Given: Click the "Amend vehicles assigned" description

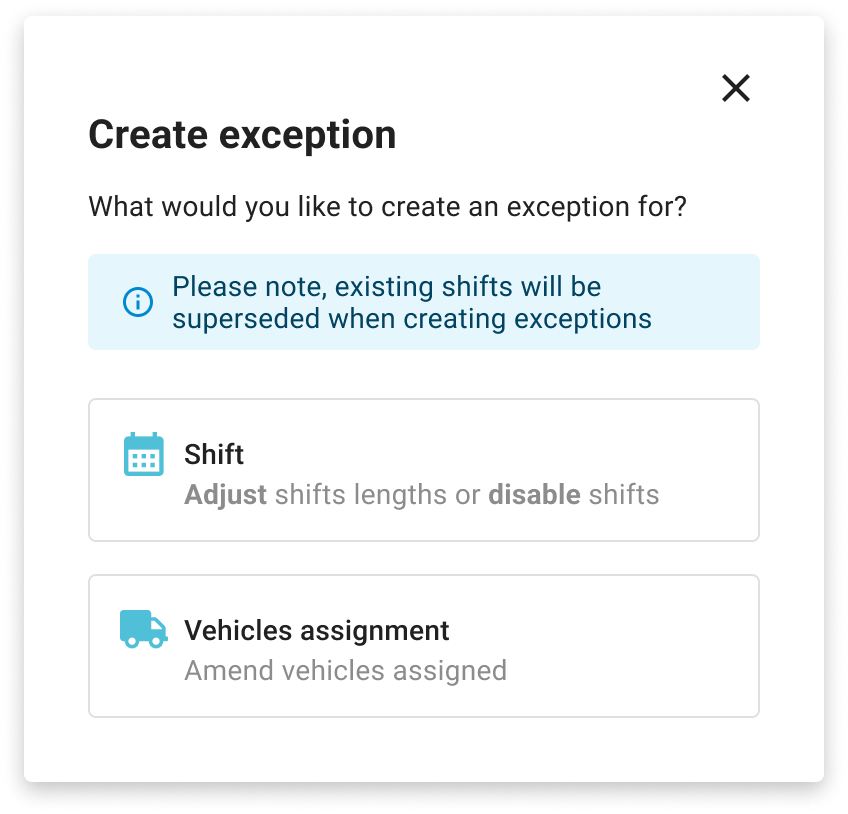Looking at the screenshot, I should point(345,670).
